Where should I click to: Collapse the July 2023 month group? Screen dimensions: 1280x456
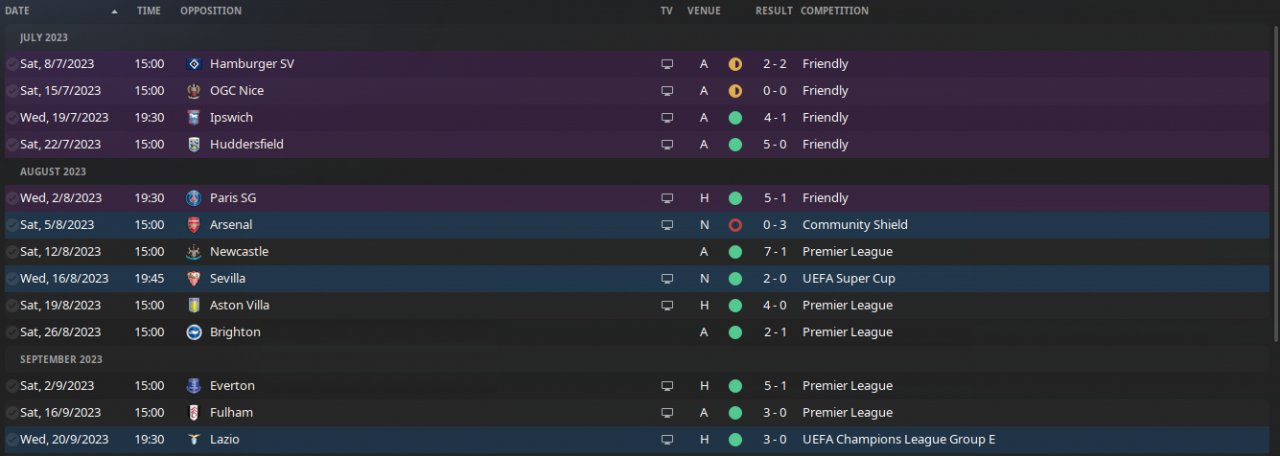click(44, 38)
